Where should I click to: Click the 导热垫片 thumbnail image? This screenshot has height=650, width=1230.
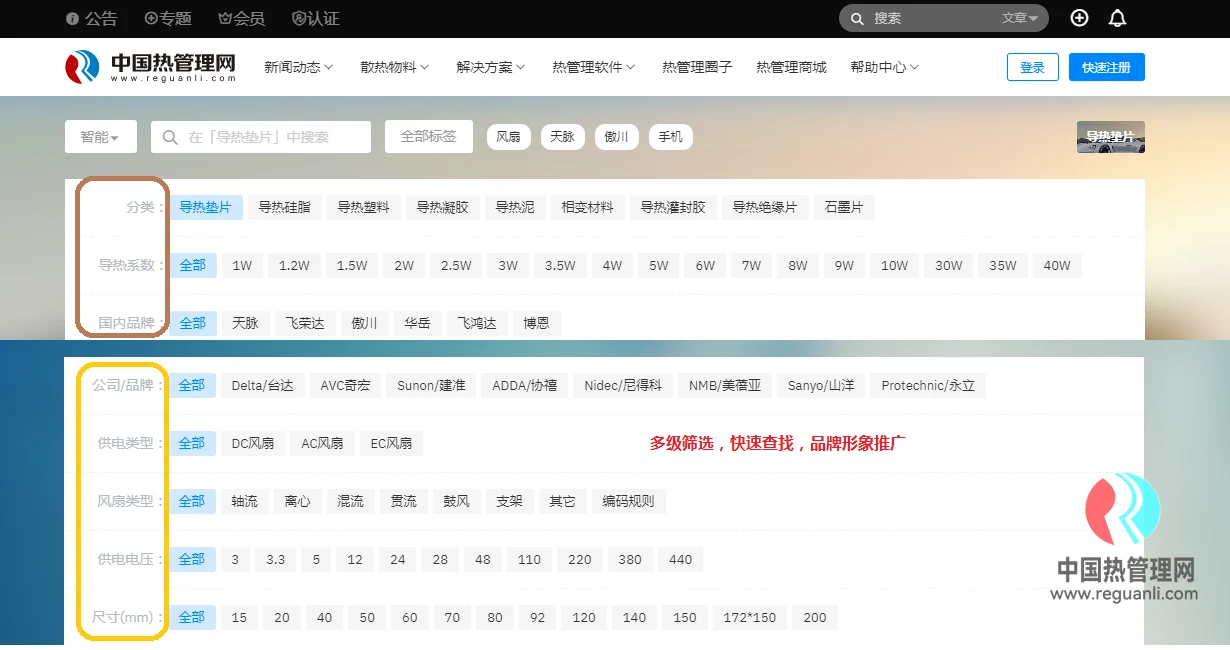tap(1110, 137)
